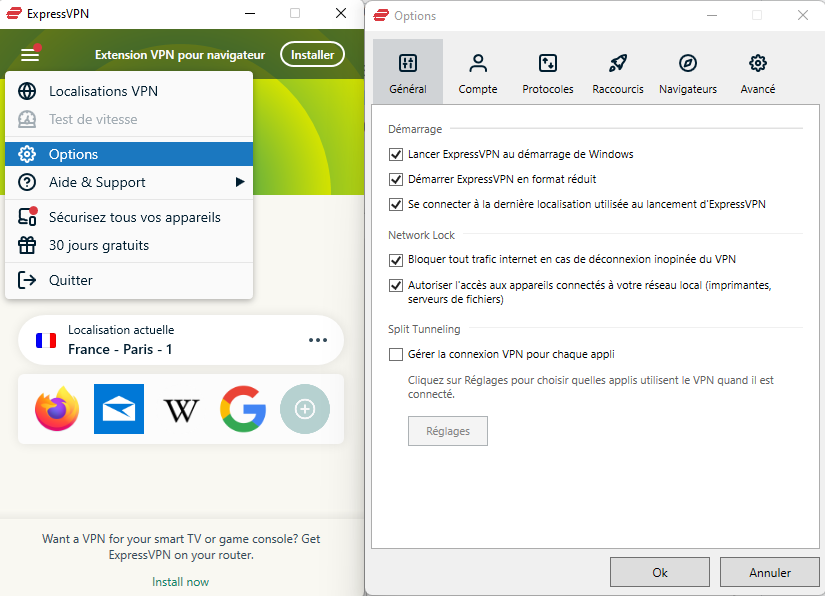Click the exit icon next to Quitter

(27, 280)
